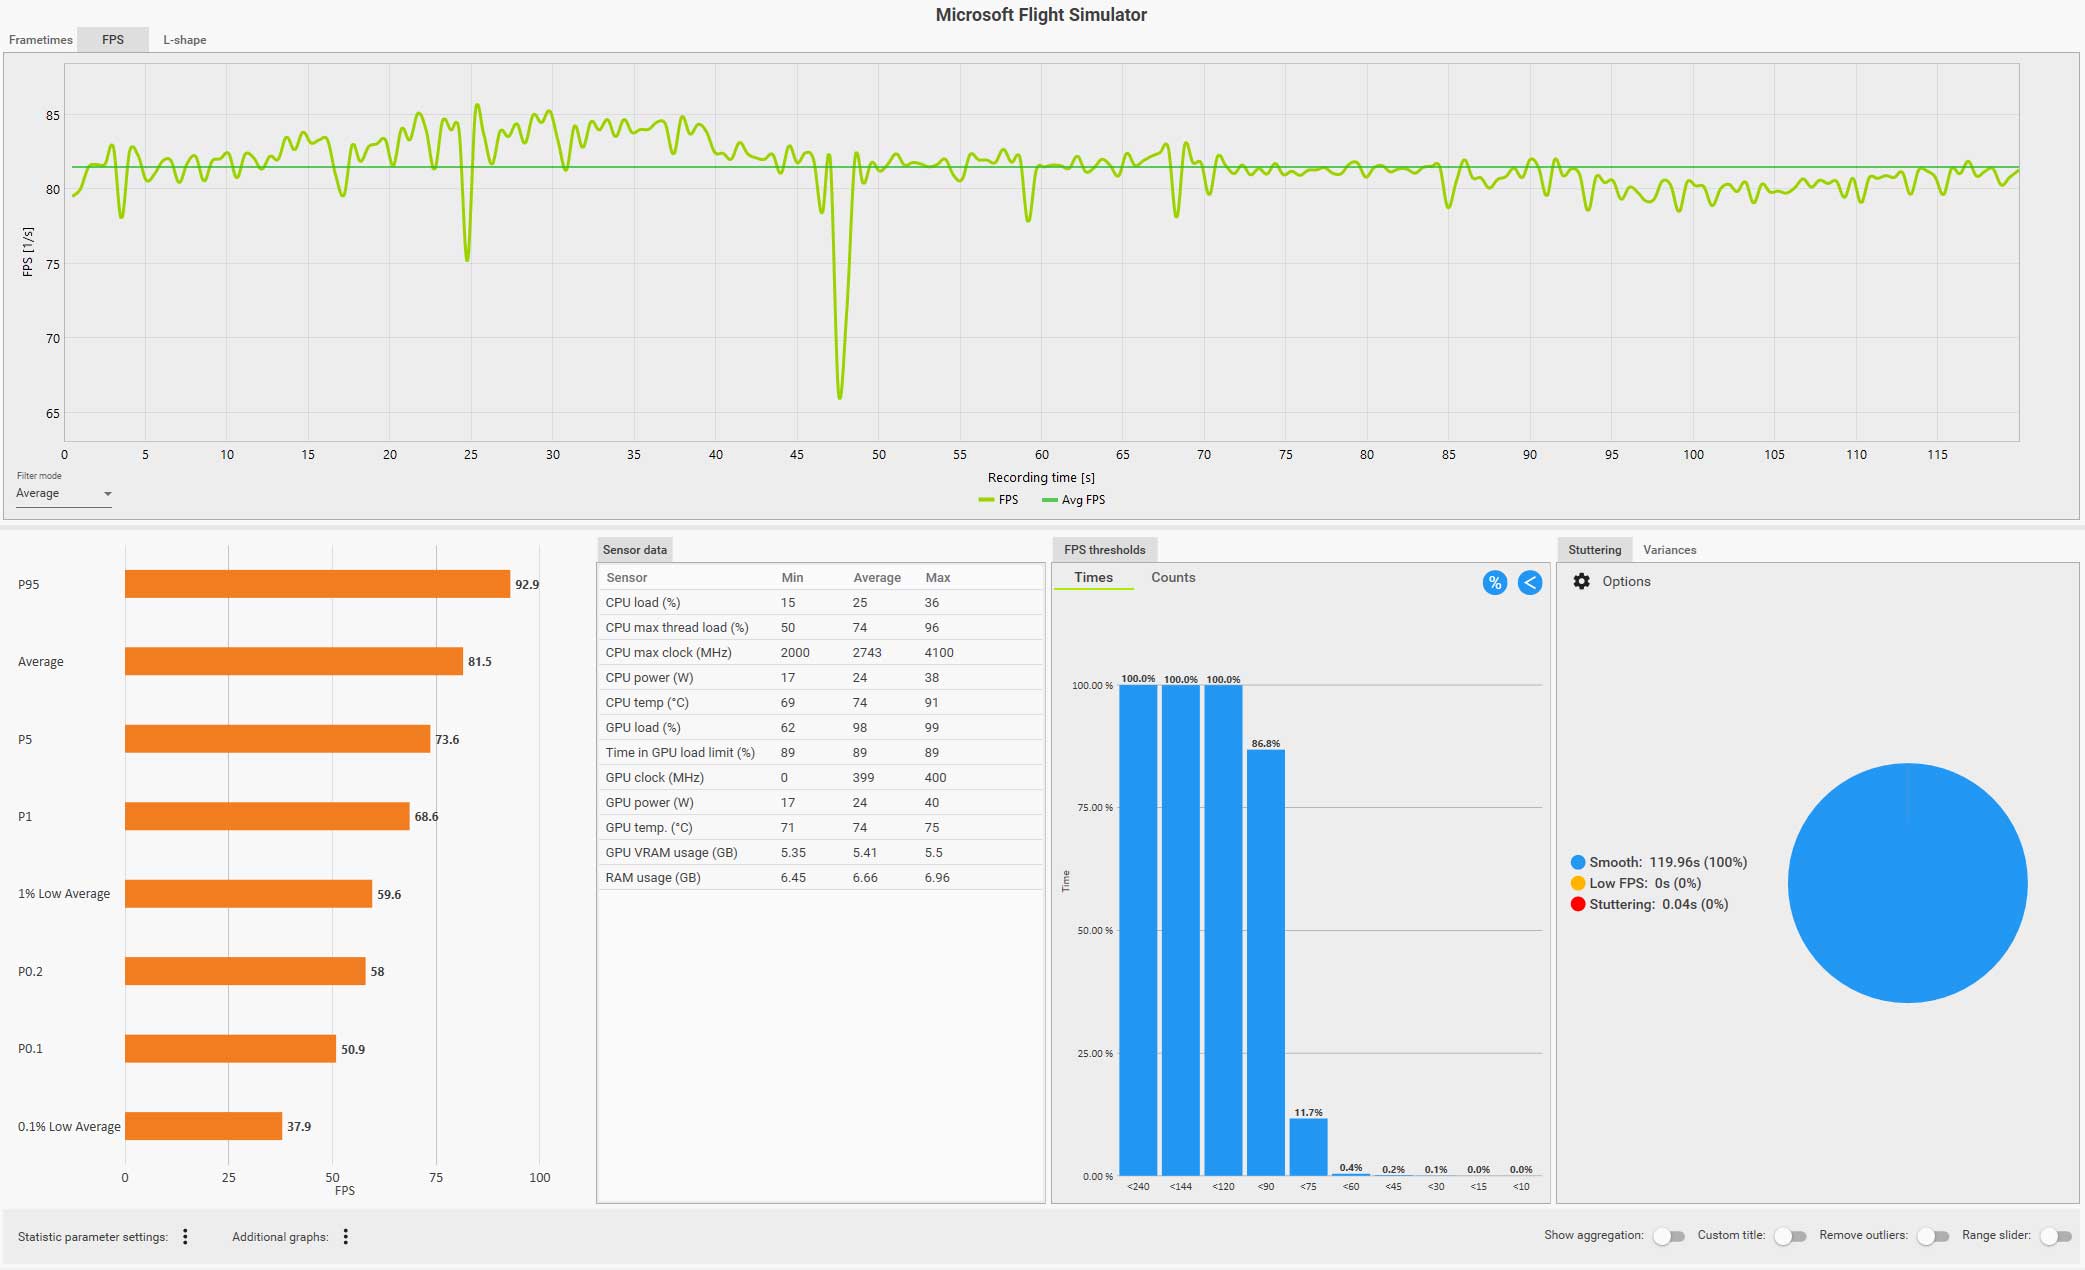Open Additional graphs three-dot menu
2085x1270 pixels.
tap(346, 1237)
